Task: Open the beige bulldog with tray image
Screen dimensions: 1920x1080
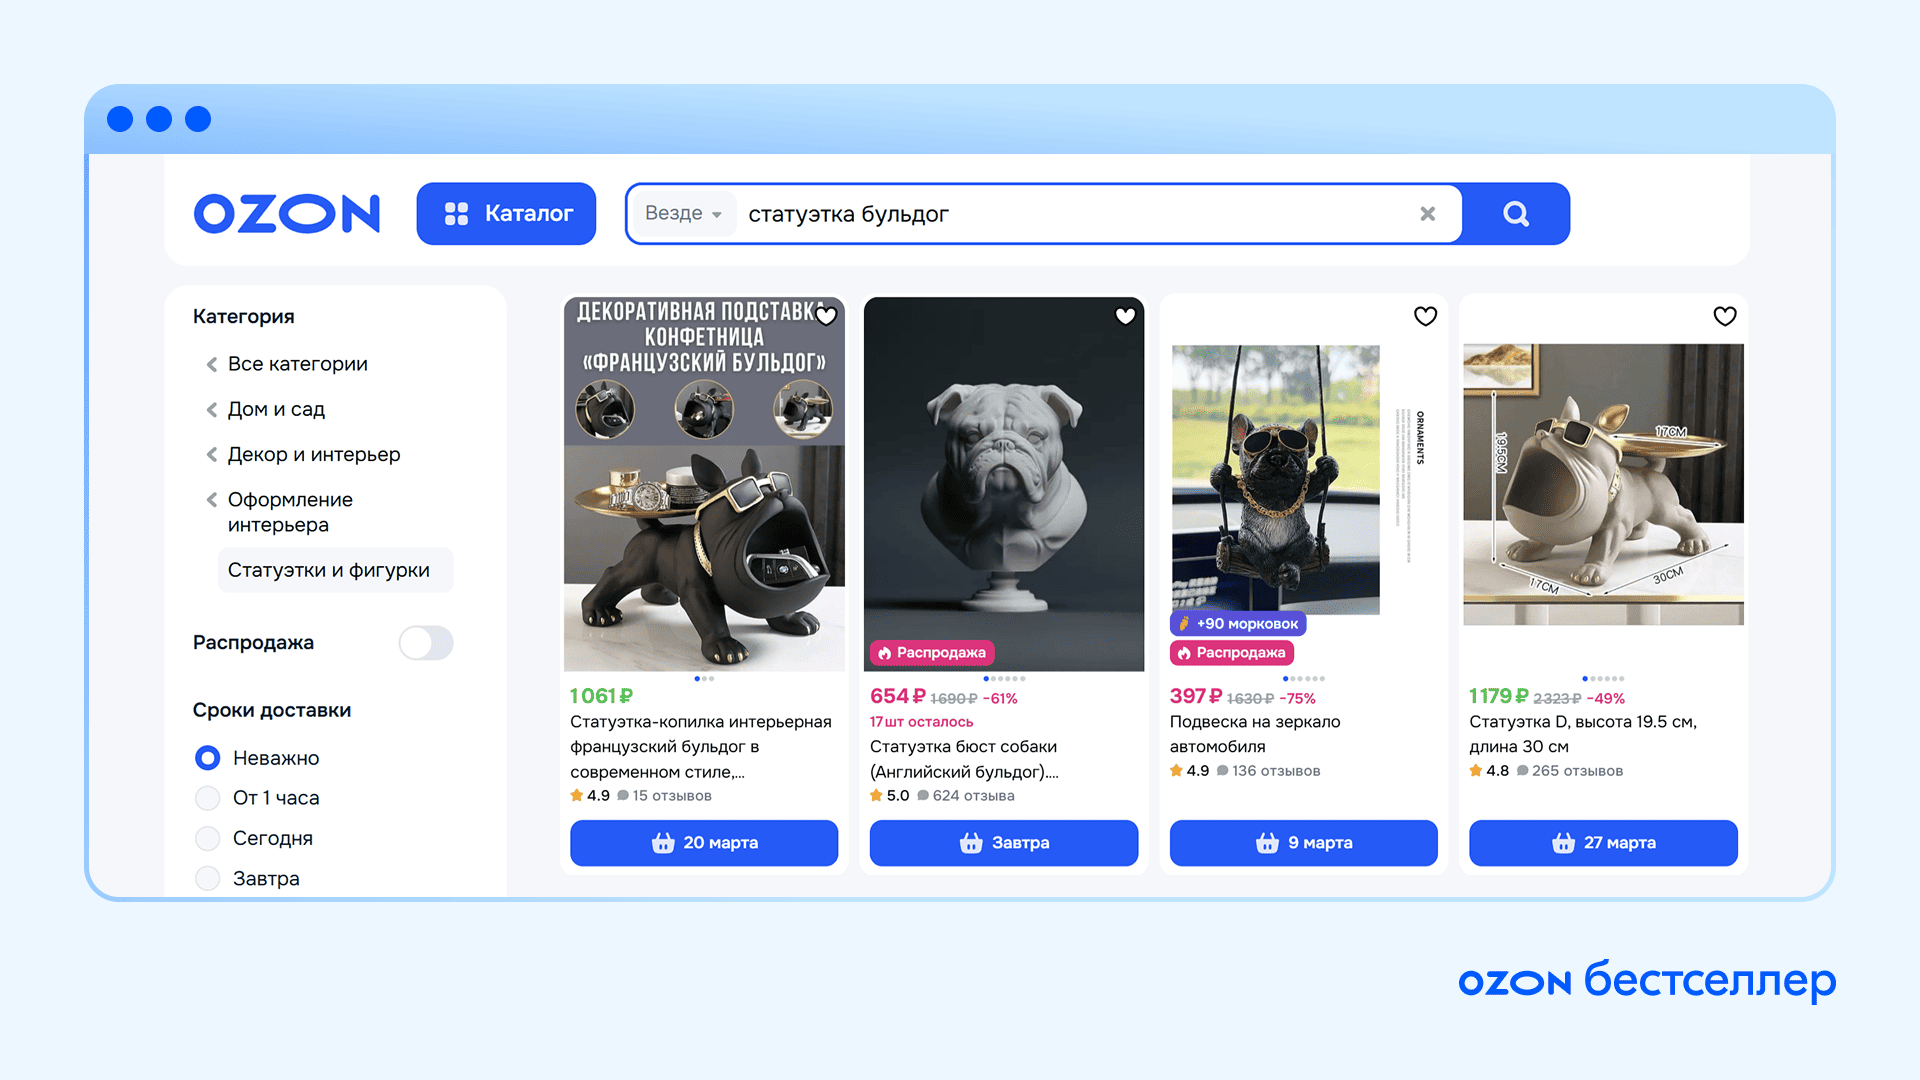Action: 1604,484
